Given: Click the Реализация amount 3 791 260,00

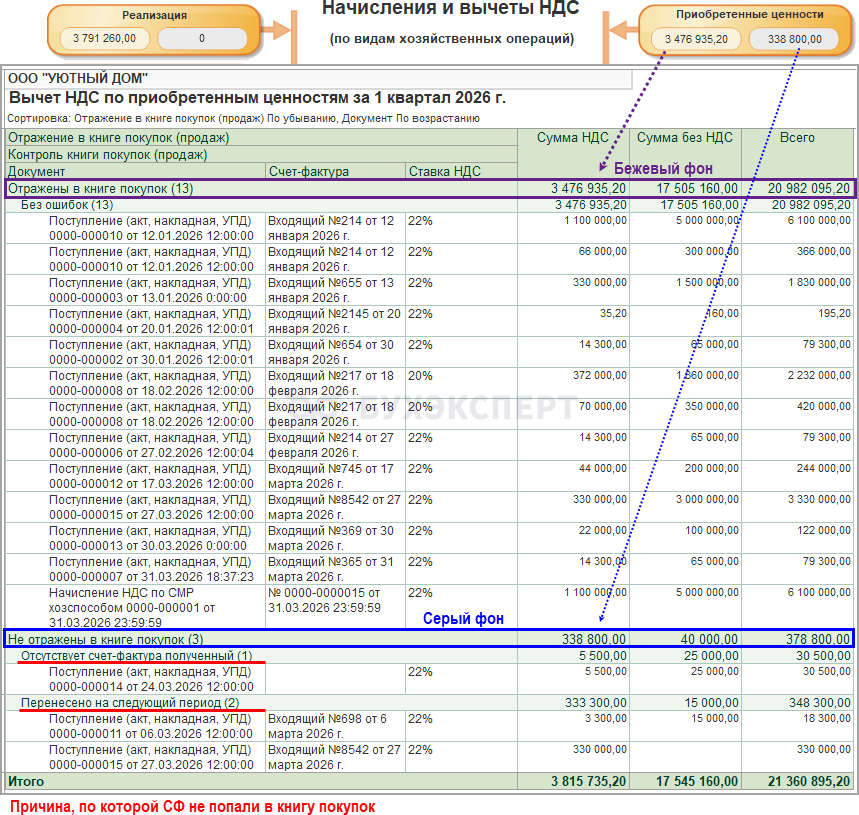Looking at the screenshot, I should [x=104, y=38].
